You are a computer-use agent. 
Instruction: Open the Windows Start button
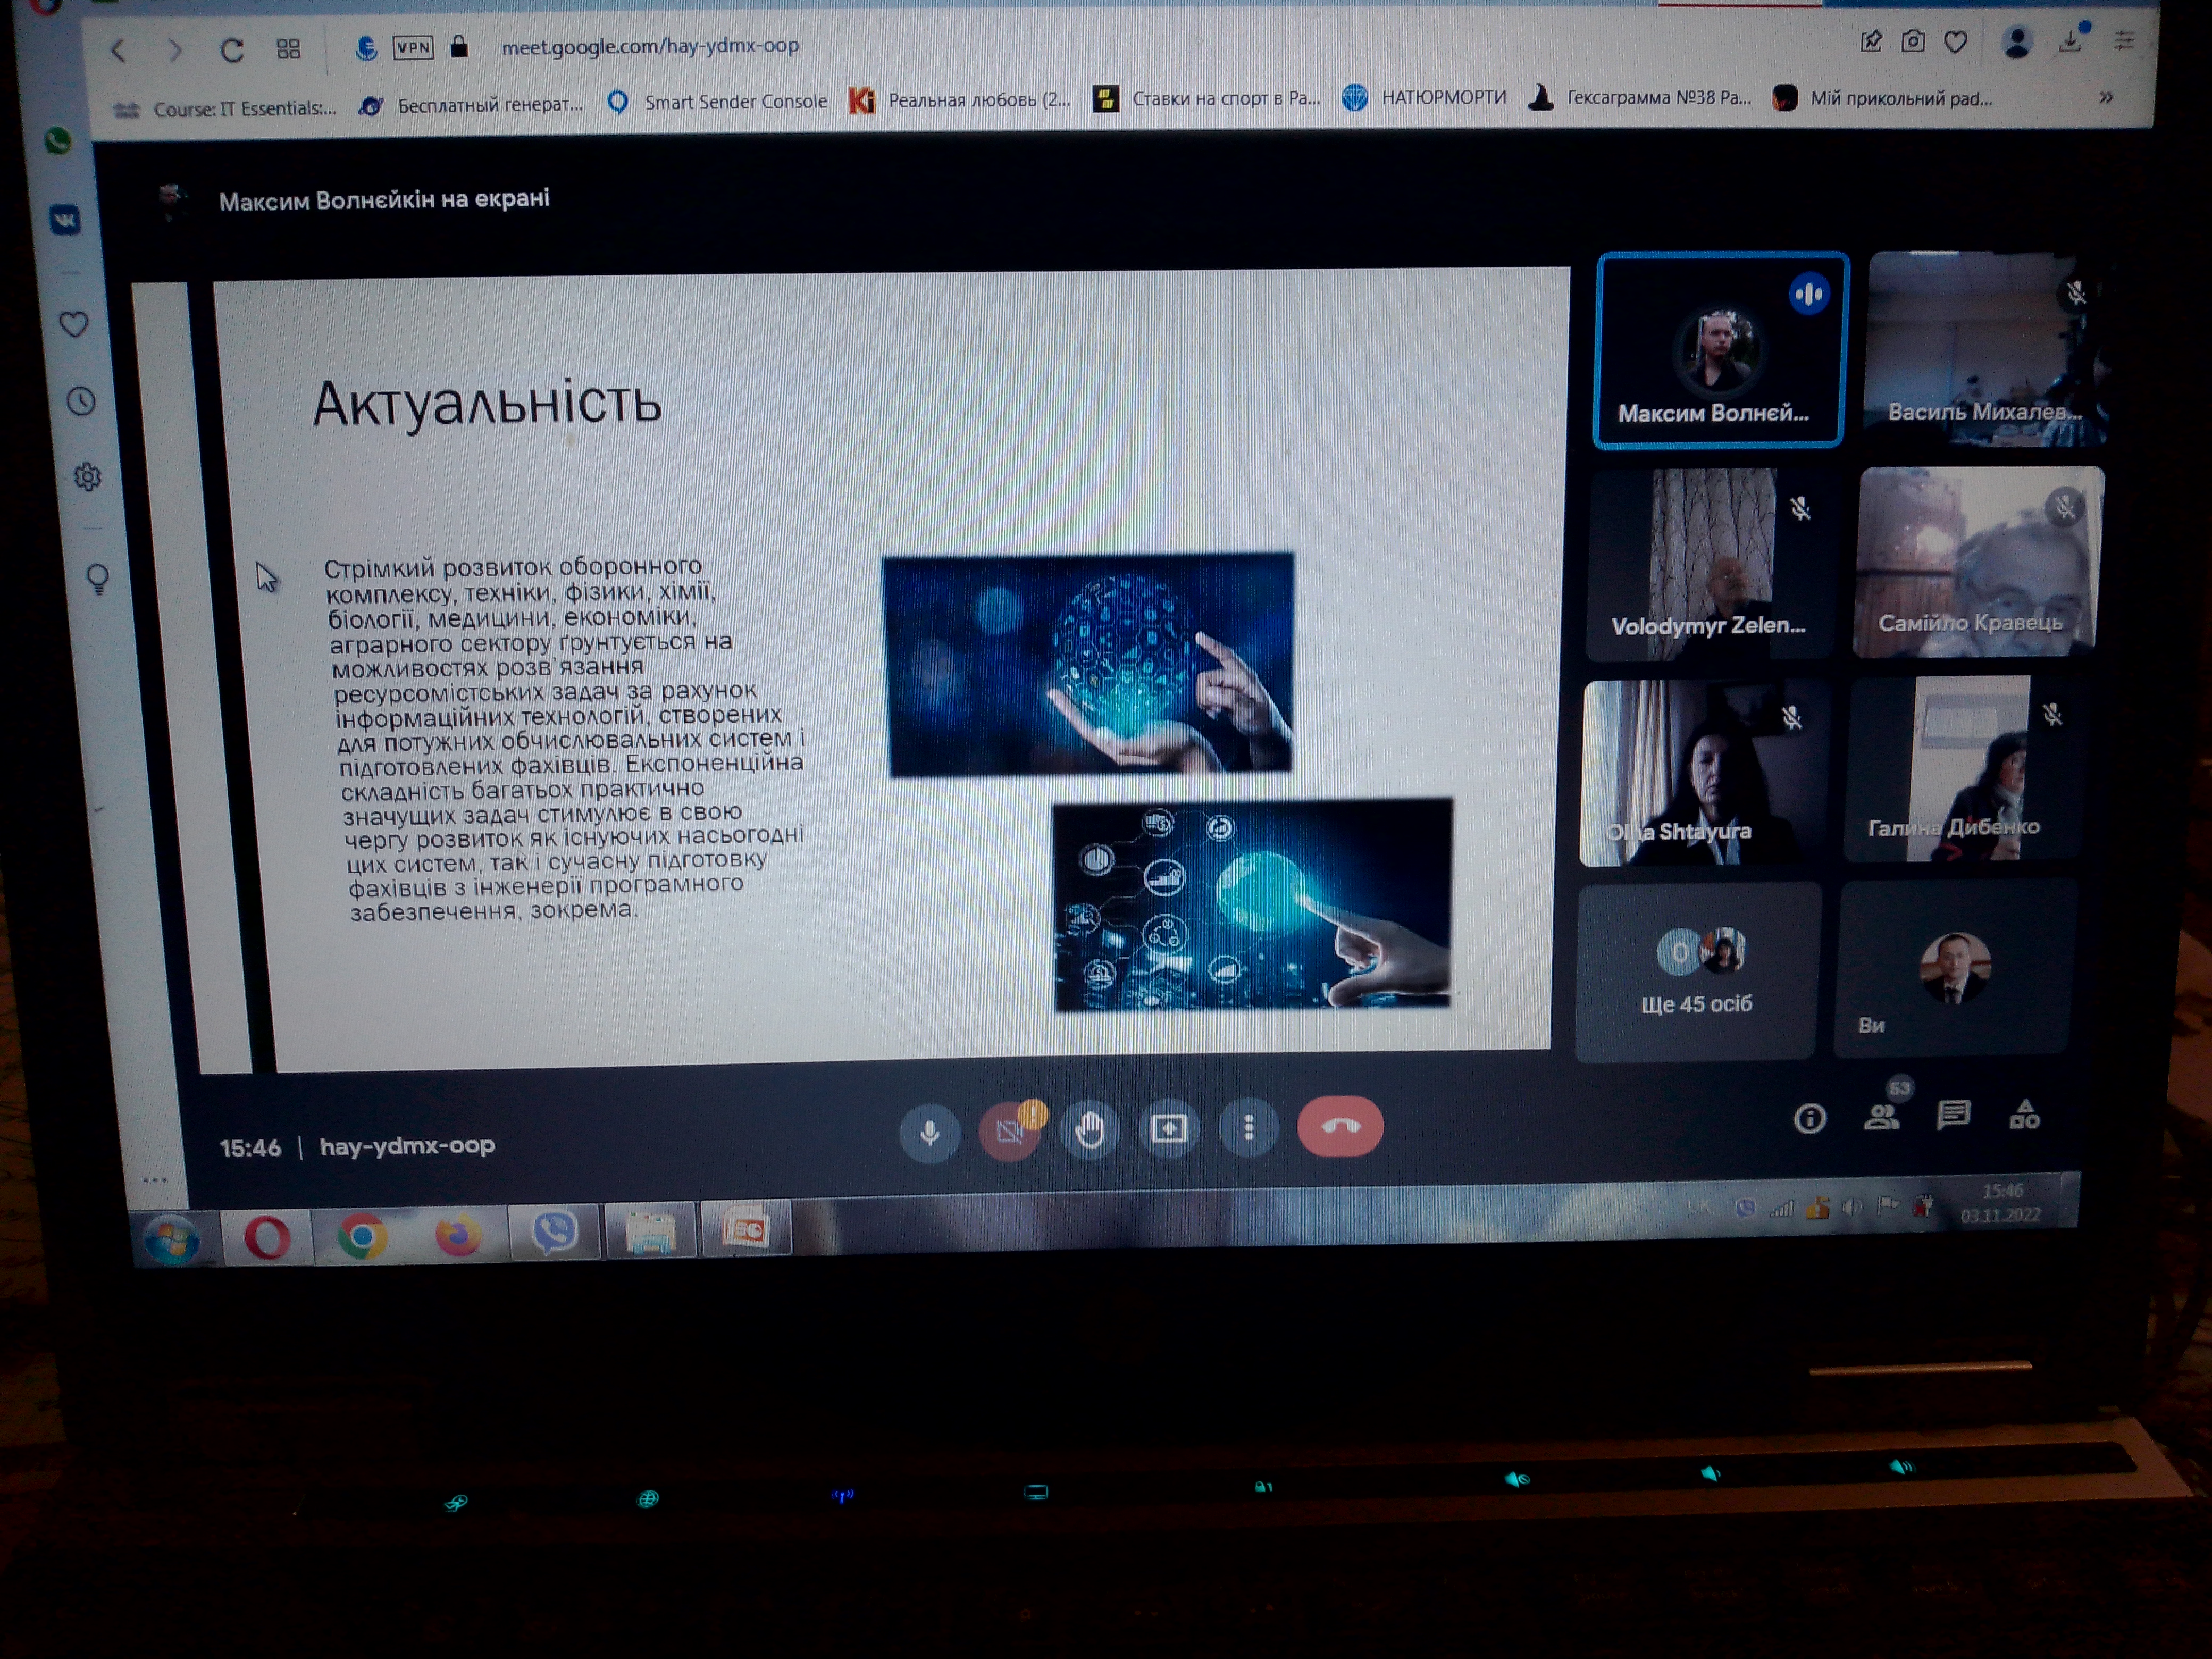coord(172,1240)
